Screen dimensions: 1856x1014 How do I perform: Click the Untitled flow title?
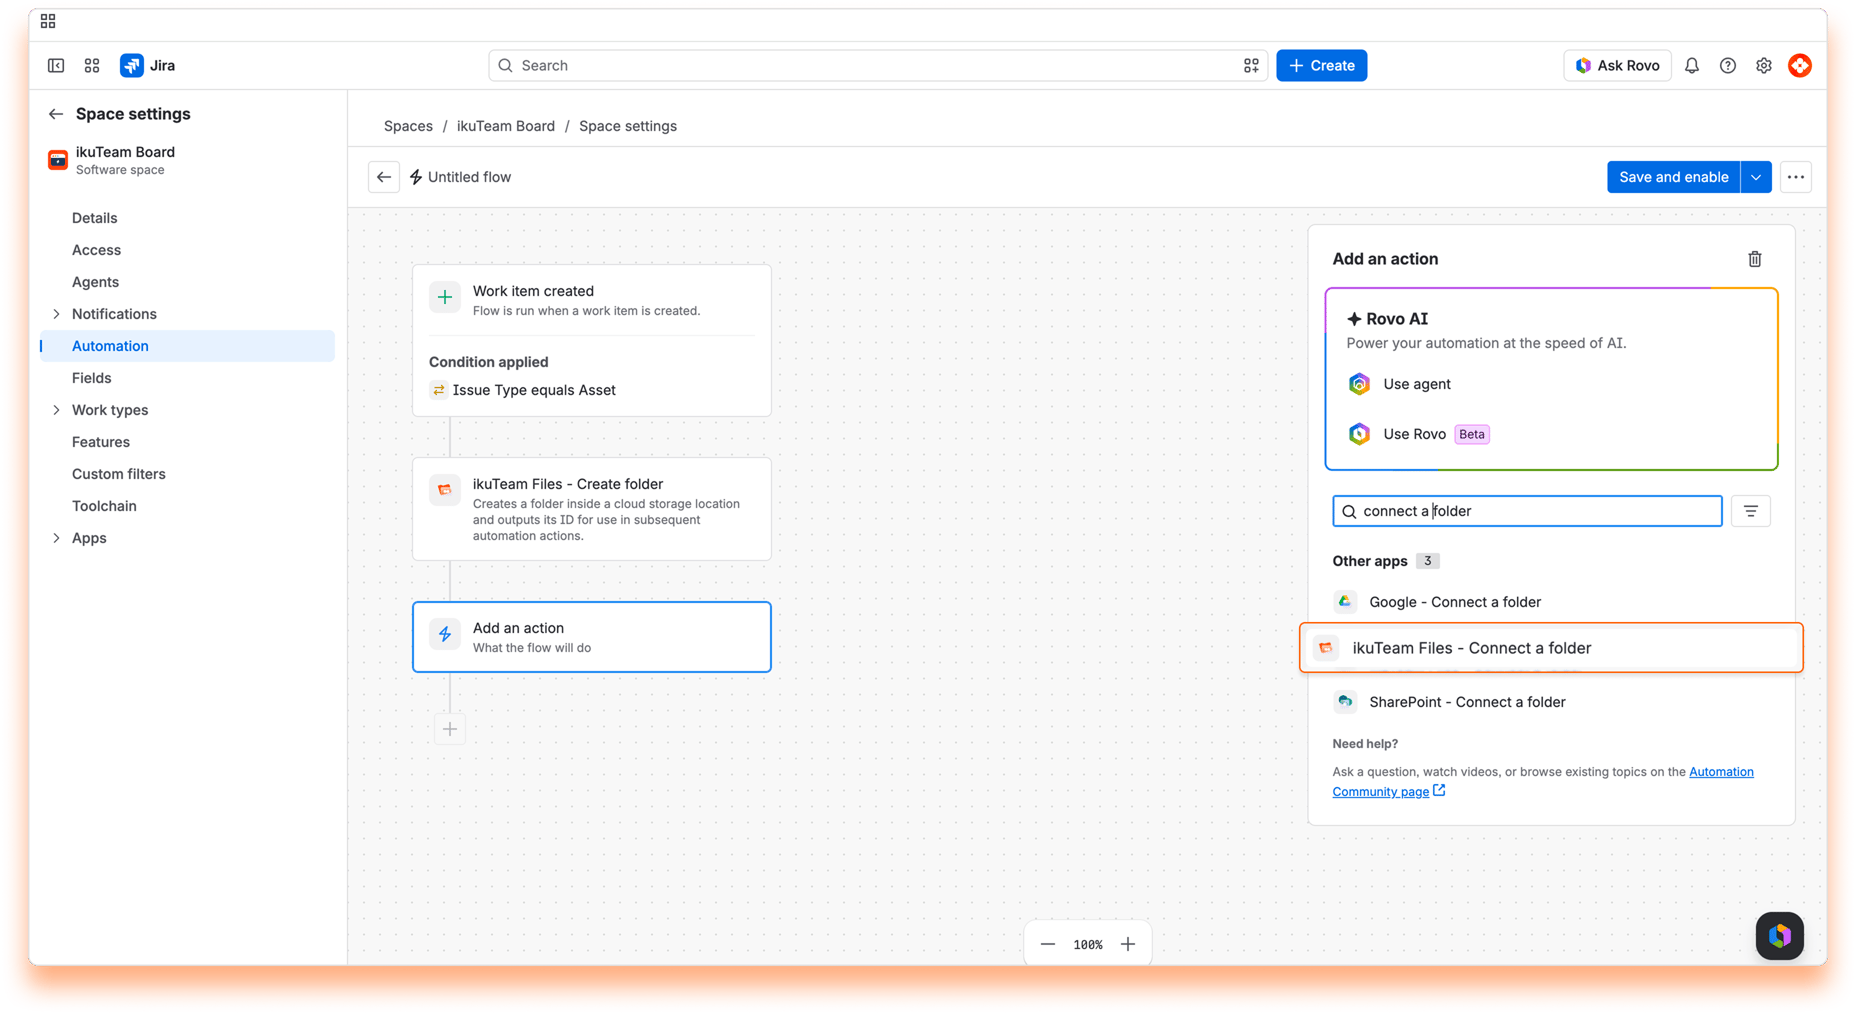[x=469, y=177]
